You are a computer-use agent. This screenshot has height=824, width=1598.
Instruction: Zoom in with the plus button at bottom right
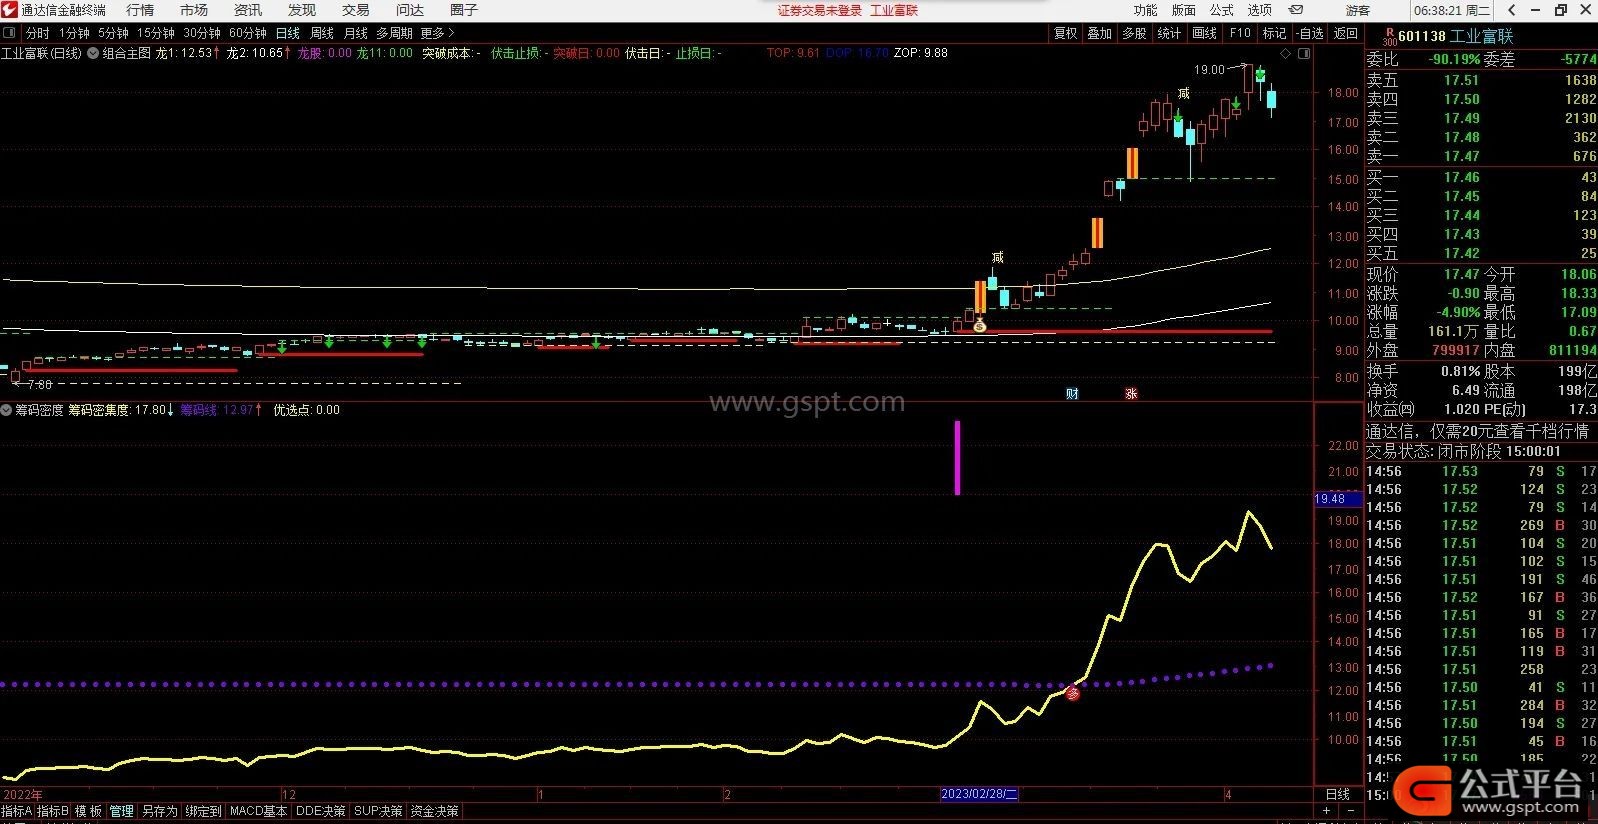1327,811
